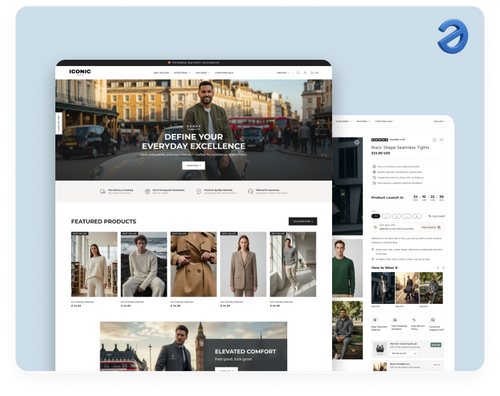
Task: Select the third size option pill
Action: click(x=396, y=216)
